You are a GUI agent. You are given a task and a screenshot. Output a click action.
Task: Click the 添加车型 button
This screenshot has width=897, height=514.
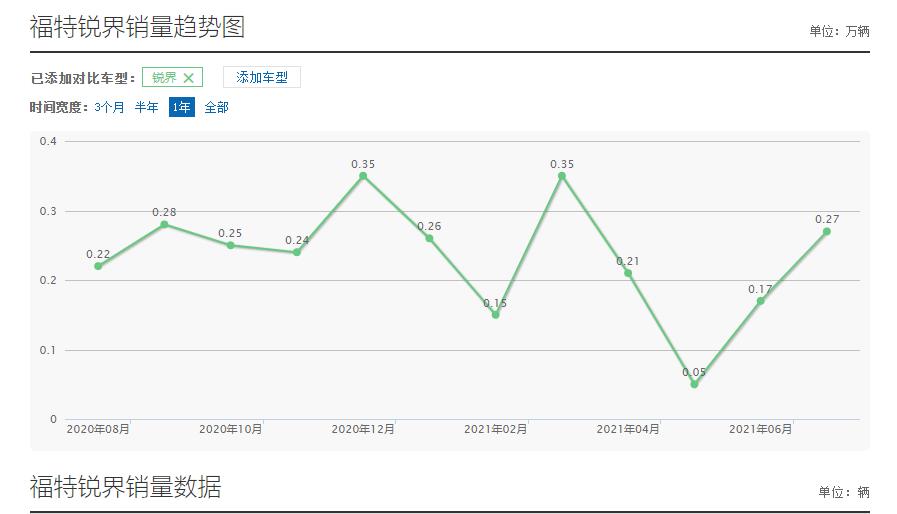click(x=261, y=77)
